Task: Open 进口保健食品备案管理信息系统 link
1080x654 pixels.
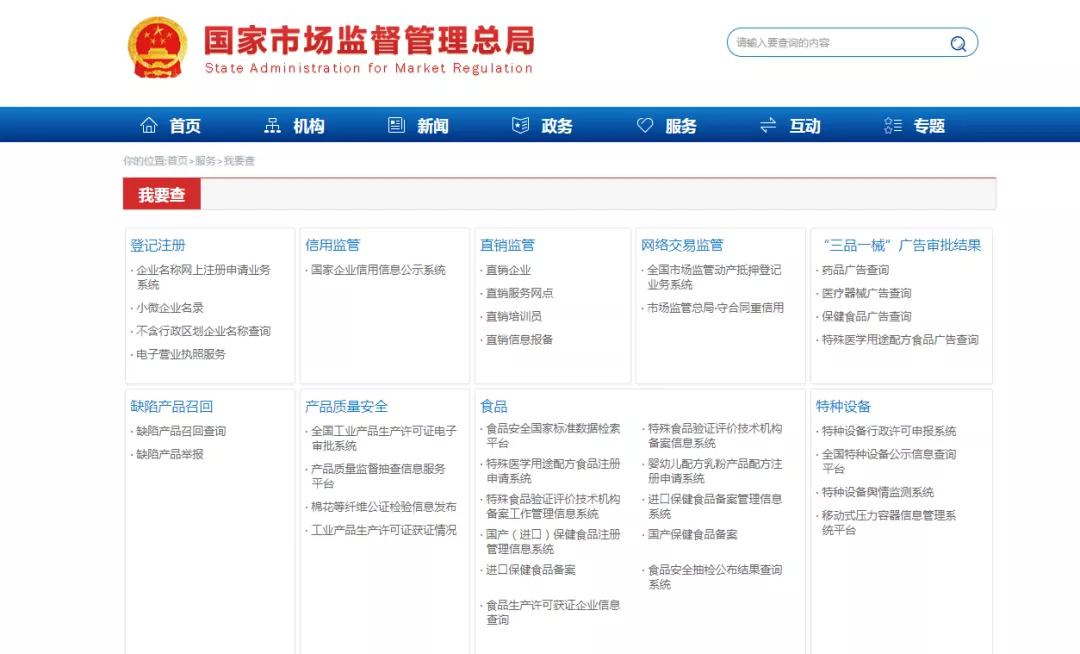Action: point(714,506)
